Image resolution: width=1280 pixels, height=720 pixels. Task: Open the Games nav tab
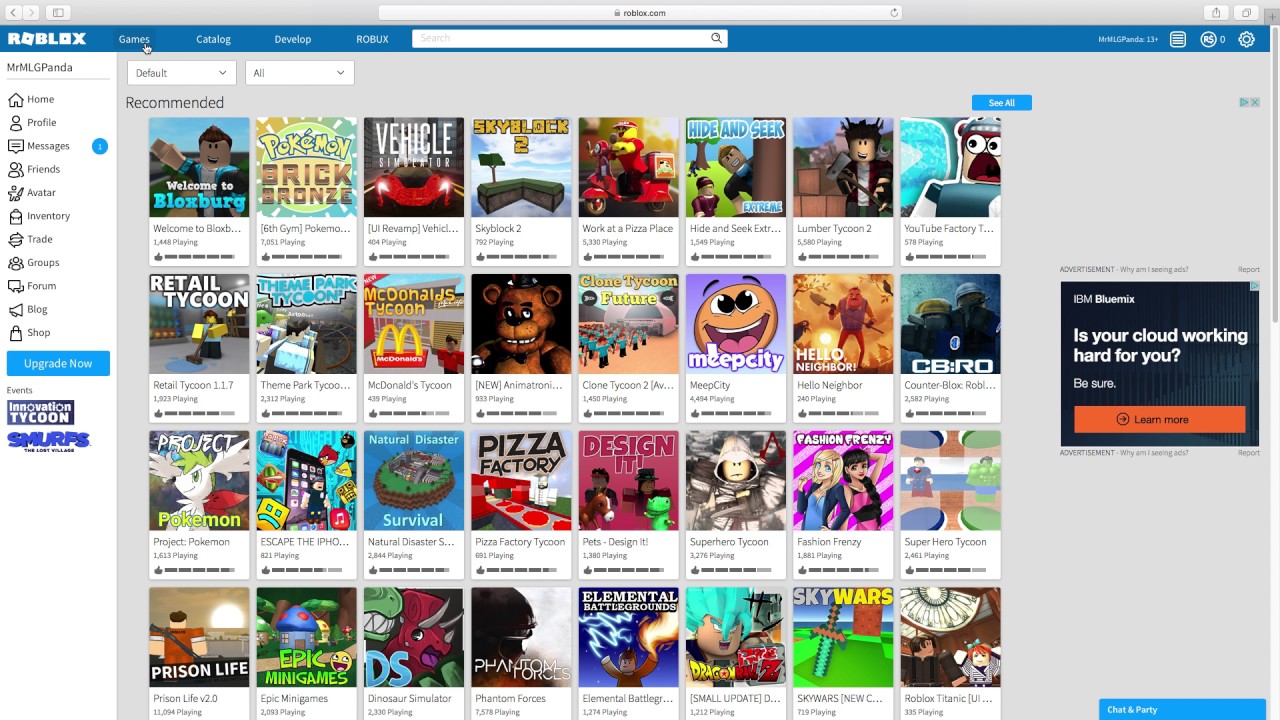point(134,39)
